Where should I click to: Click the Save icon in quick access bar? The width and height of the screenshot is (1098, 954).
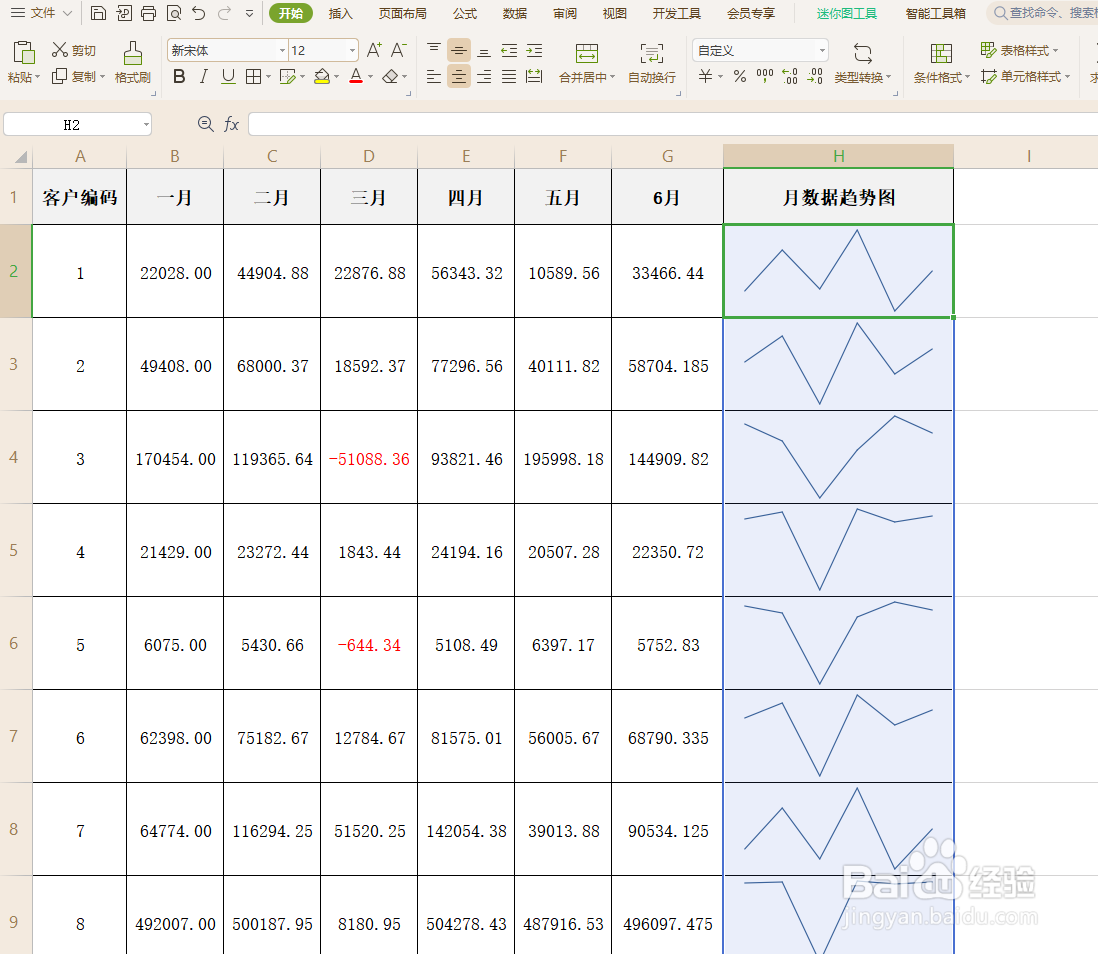coord(99,13)
